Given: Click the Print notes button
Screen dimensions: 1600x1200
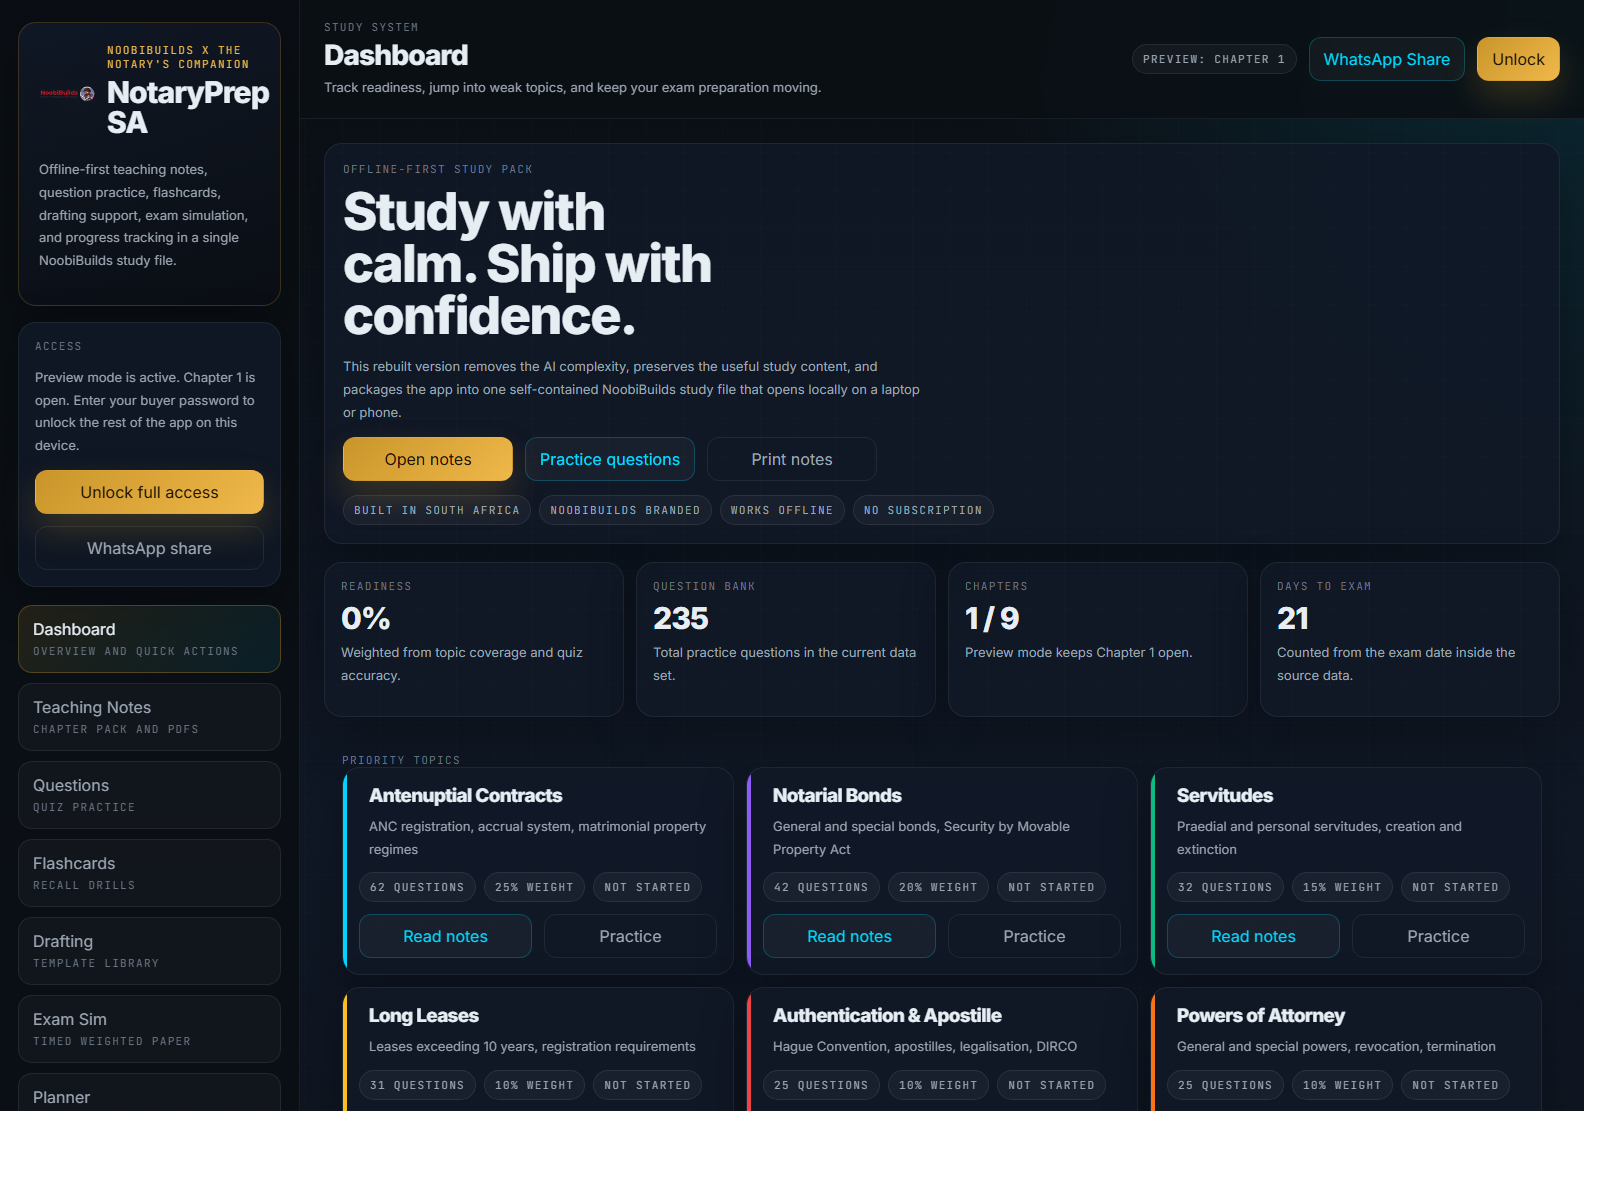Looking at the screenshot, I should point(792,459).
